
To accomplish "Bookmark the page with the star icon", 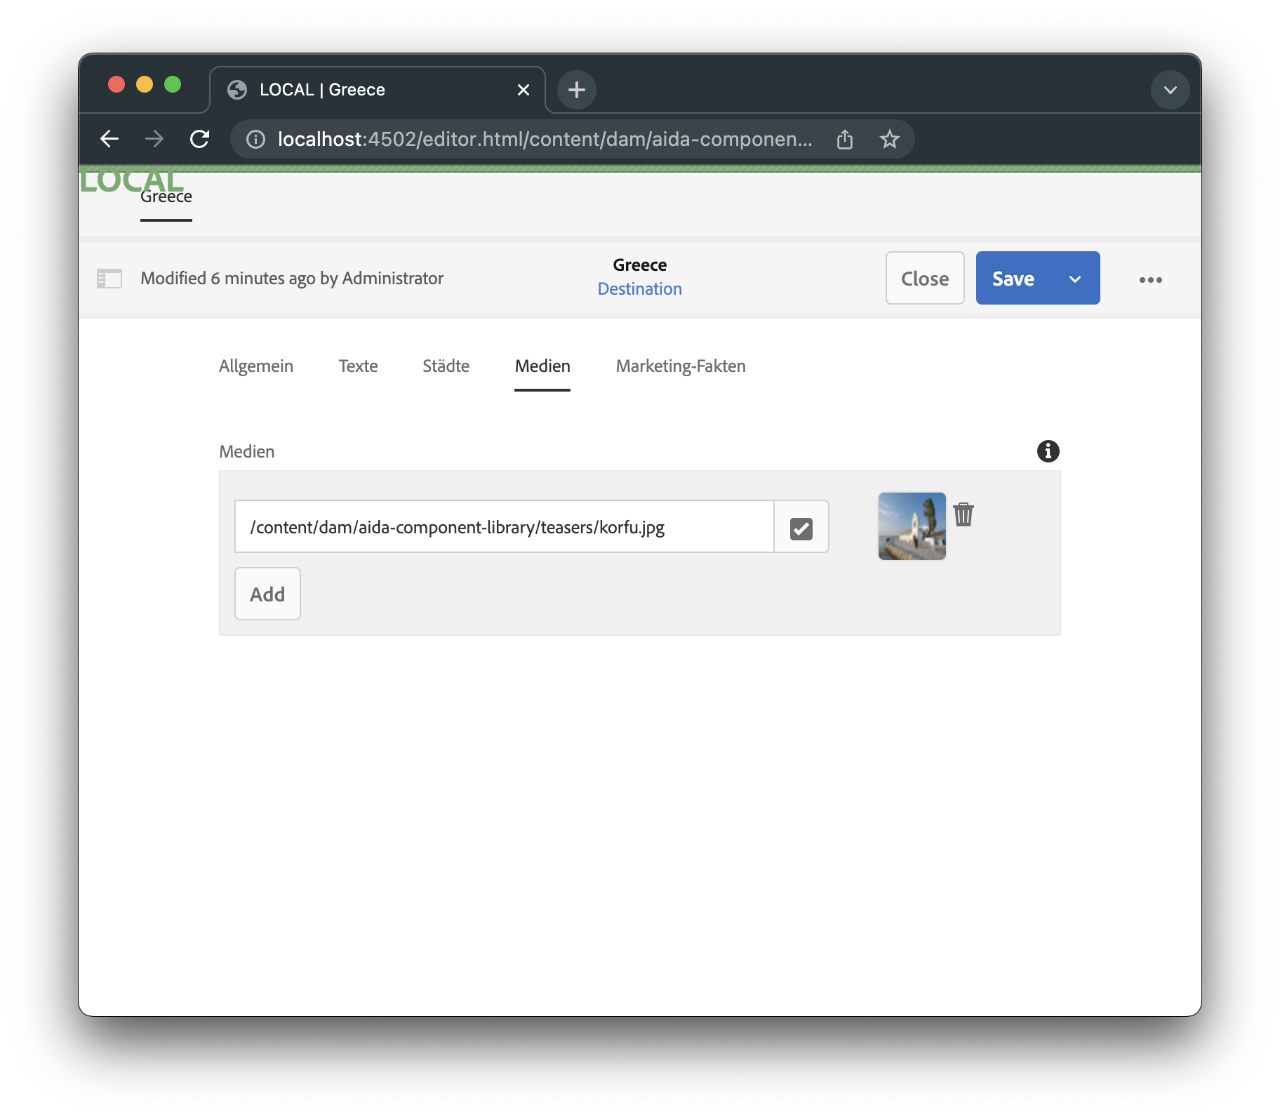I will pyautogui.click(x=889, y=139).
